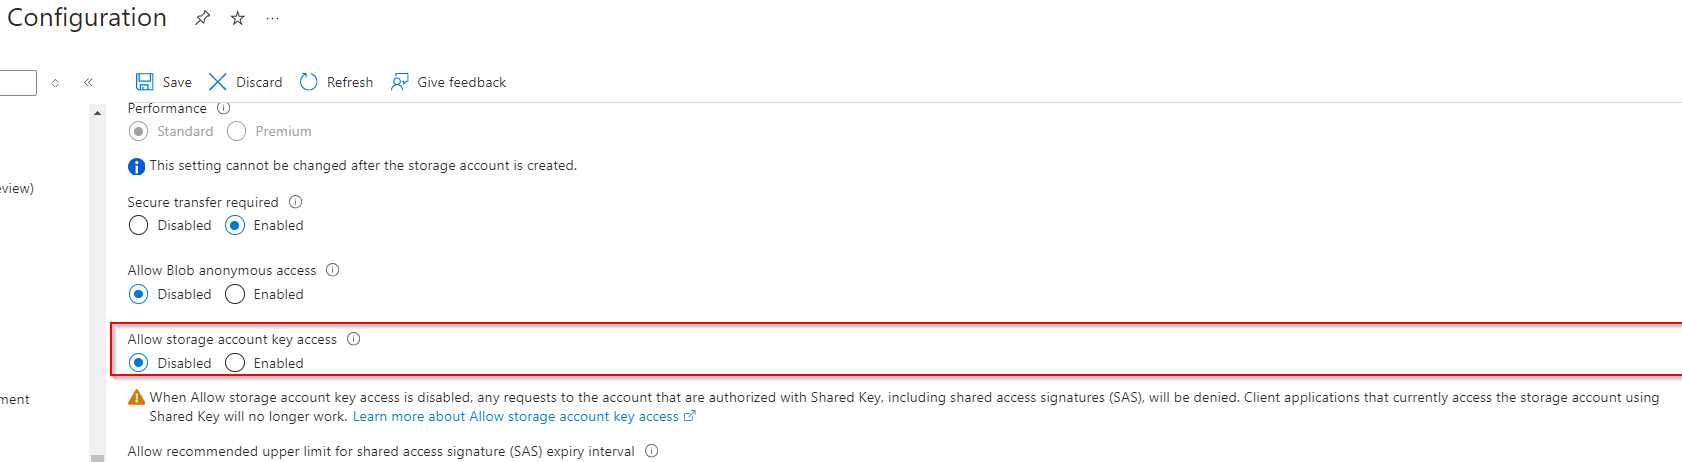Enable Allow storage account key access
This screenshot has height=462, width=1682.
point(235,363)
